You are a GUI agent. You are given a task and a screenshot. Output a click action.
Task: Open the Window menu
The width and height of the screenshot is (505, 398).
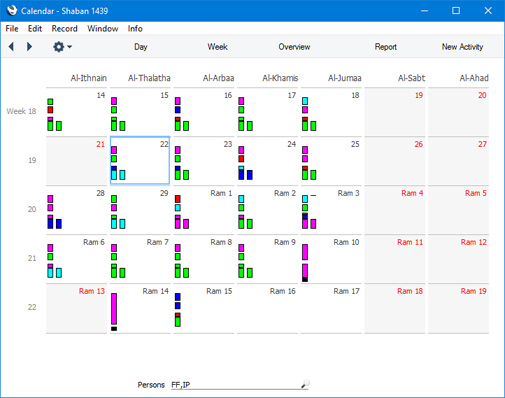pos(103,29)
